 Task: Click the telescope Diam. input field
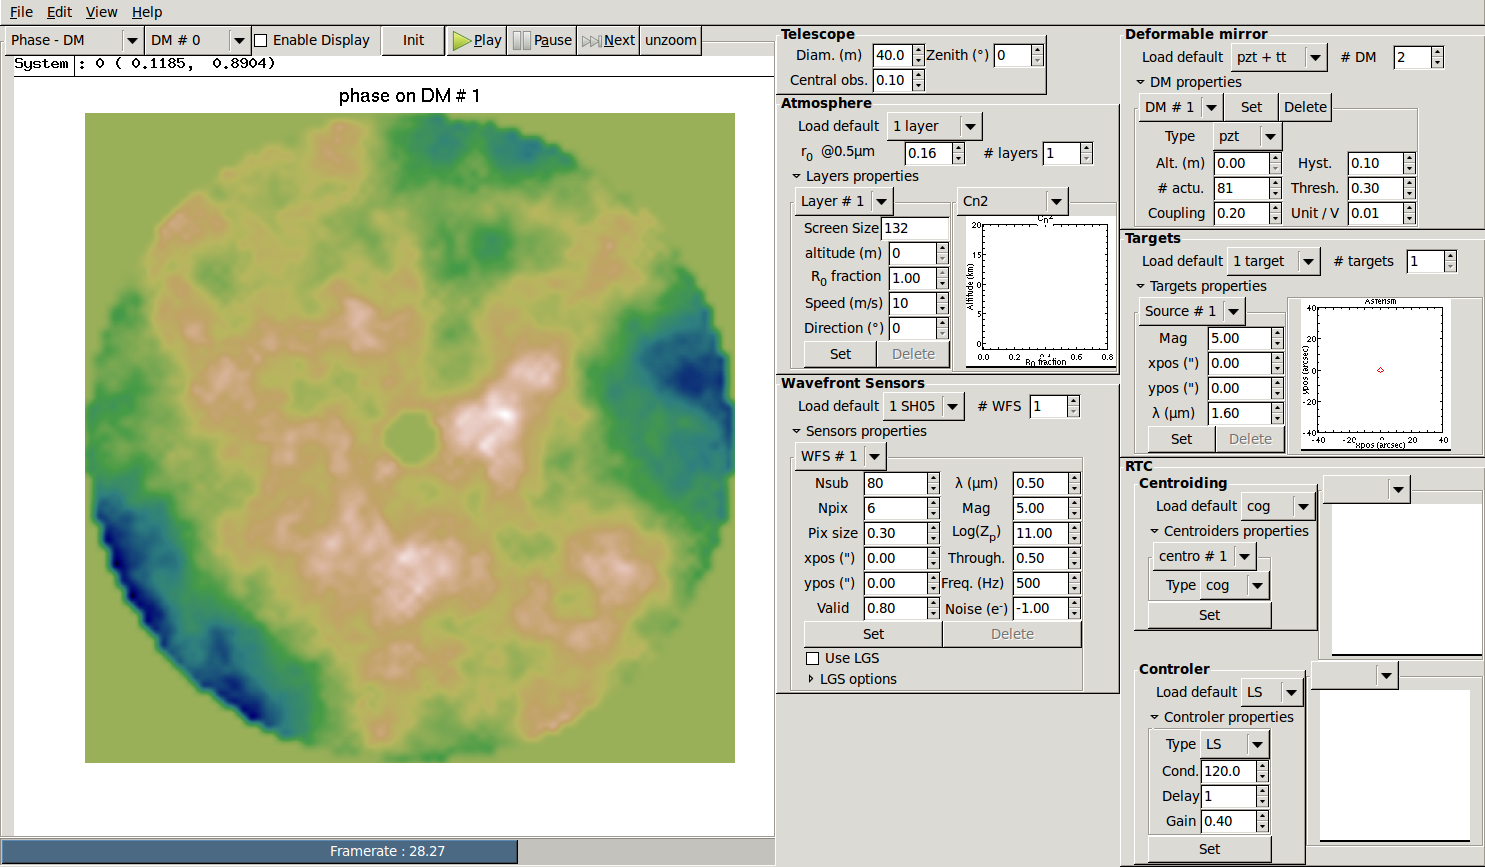point(891,55)
